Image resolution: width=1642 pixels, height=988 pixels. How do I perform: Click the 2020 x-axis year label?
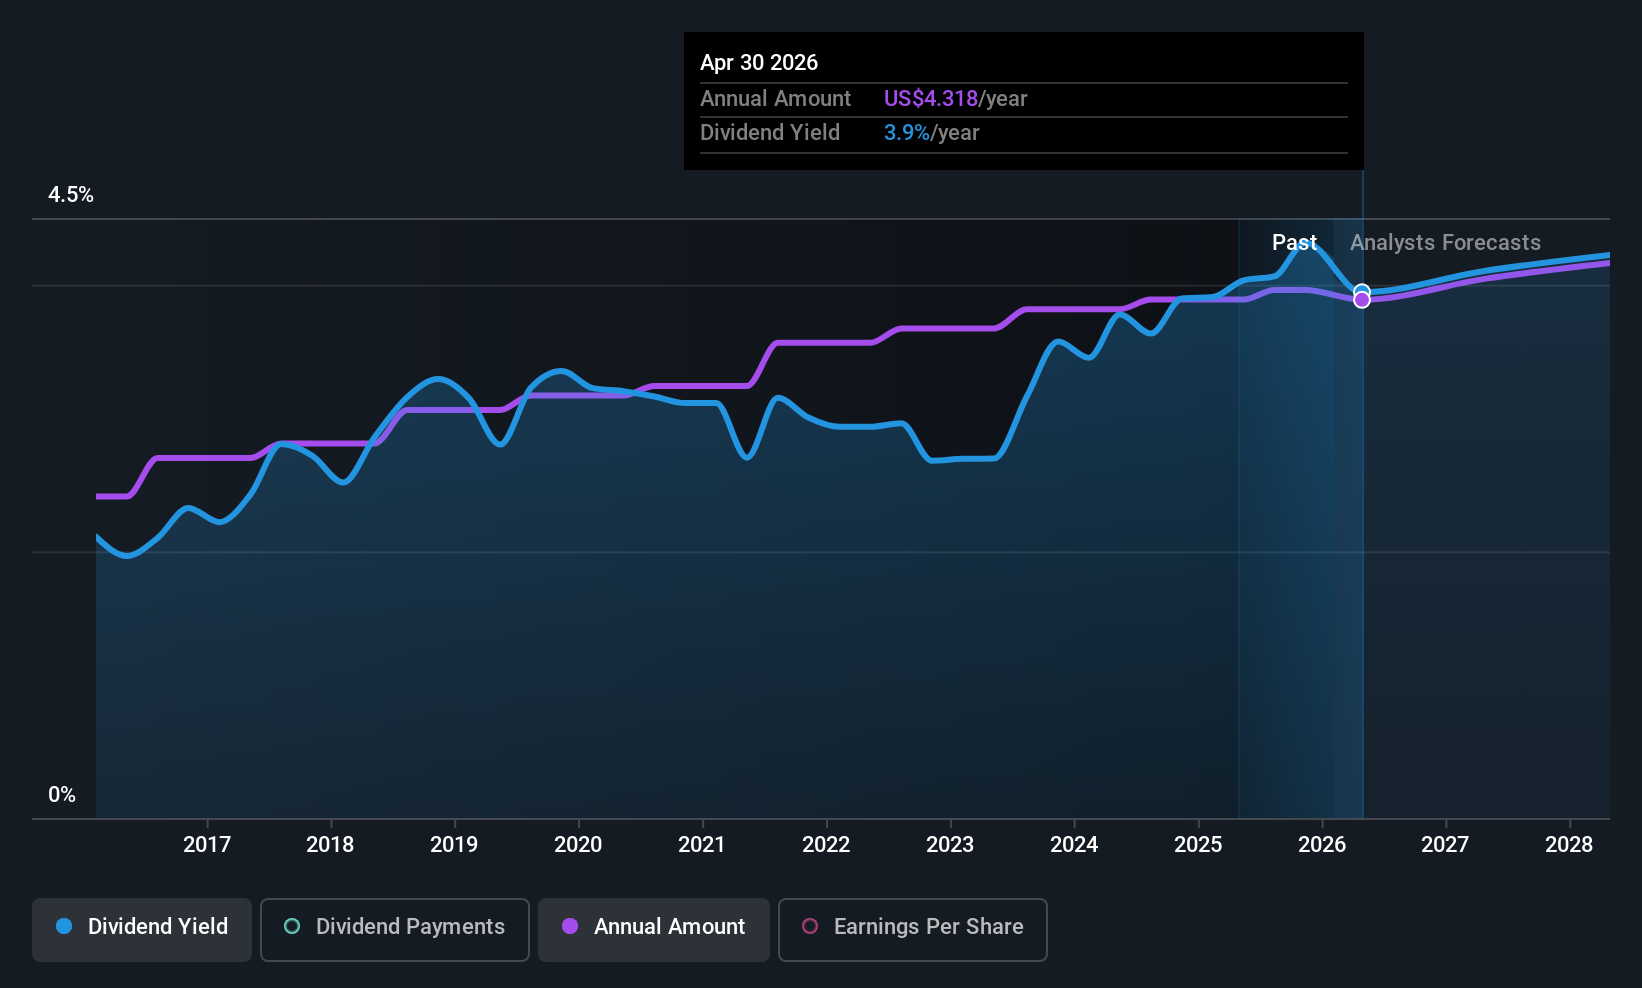coord(578,845)
